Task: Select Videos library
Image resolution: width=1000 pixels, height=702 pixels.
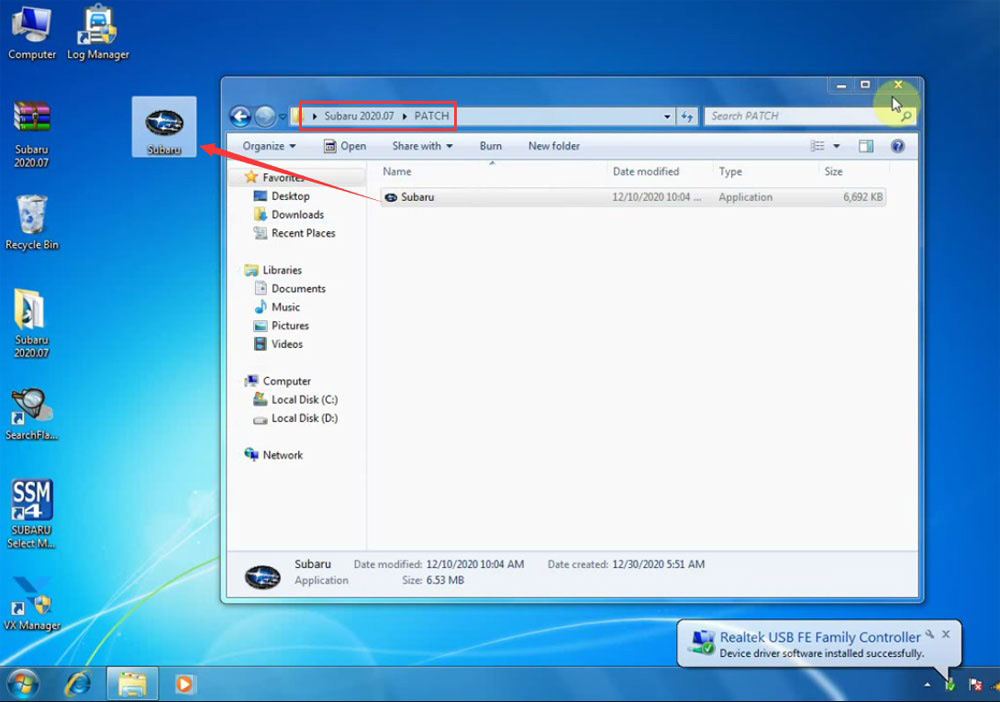Action: tap(286, 344)
